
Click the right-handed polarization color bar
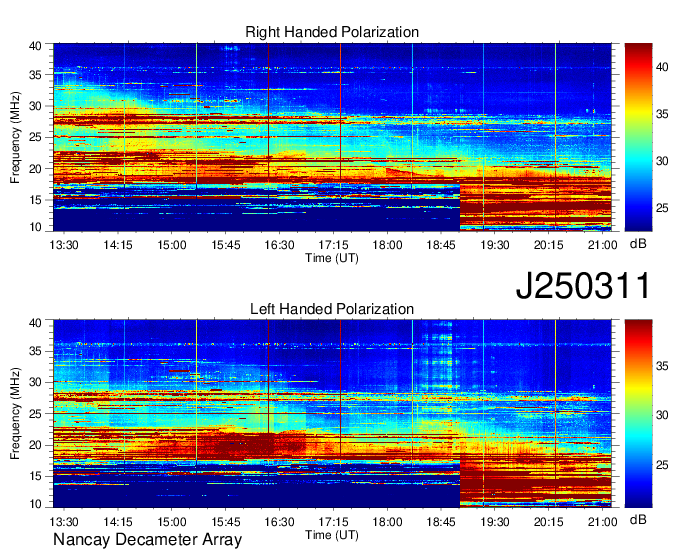coord(638,137)
